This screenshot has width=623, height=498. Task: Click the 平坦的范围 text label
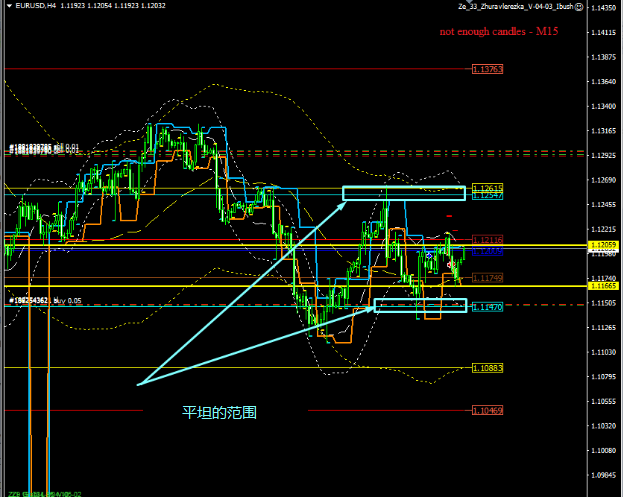pos(219,411)
